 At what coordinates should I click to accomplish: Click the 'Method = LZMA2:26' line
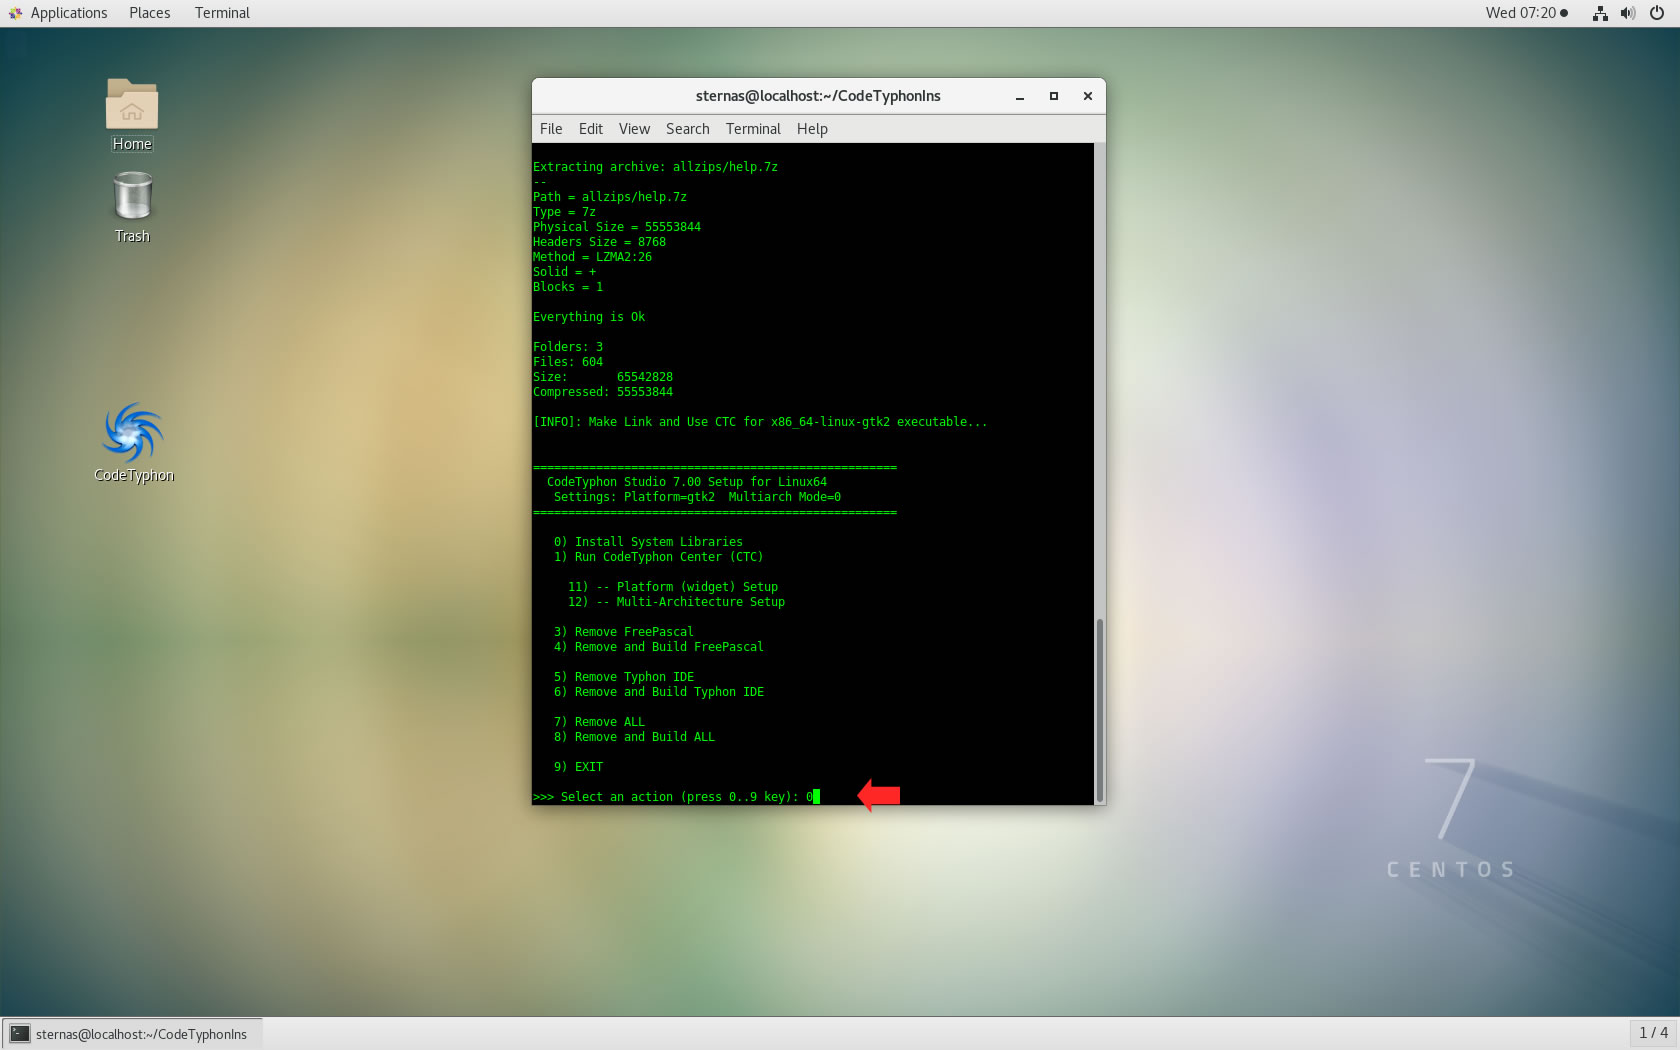coord(592,257)
